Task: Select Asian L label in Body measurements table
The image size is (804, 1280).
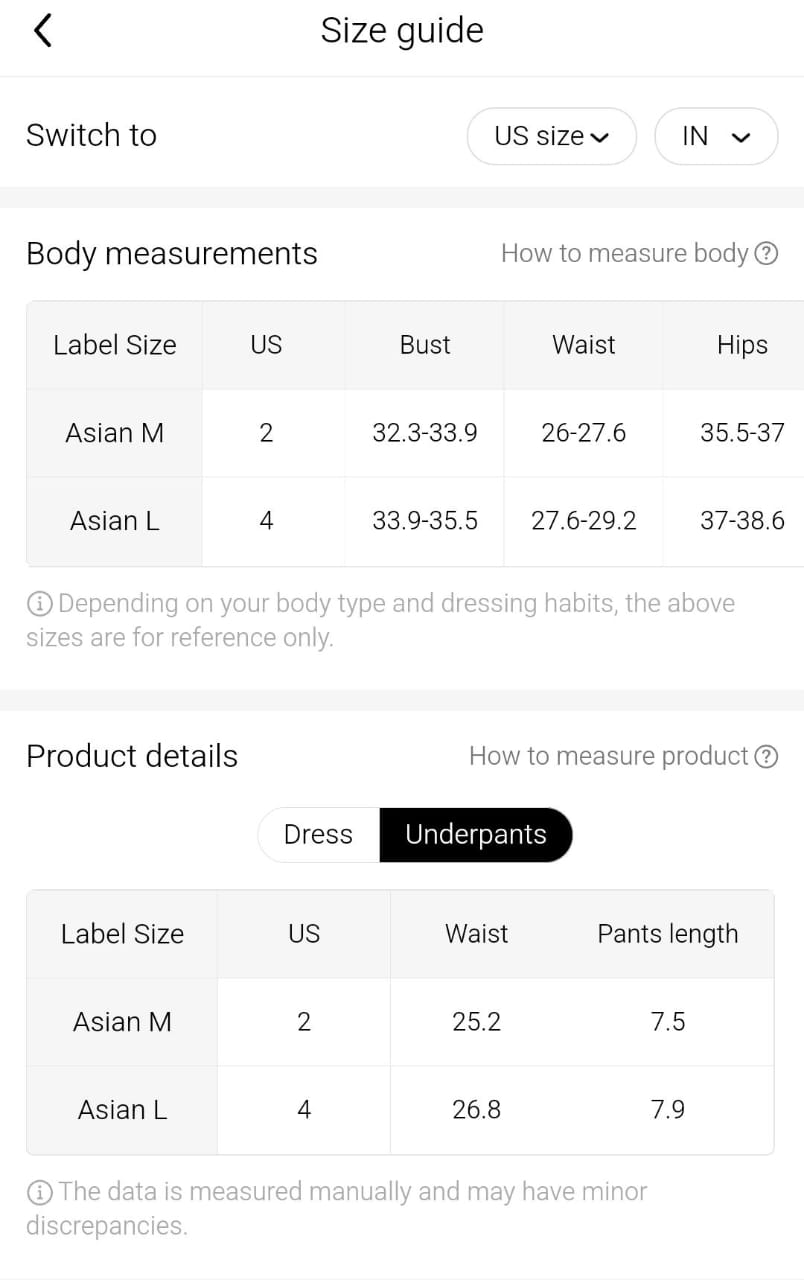Action: [x=114, y=521]
